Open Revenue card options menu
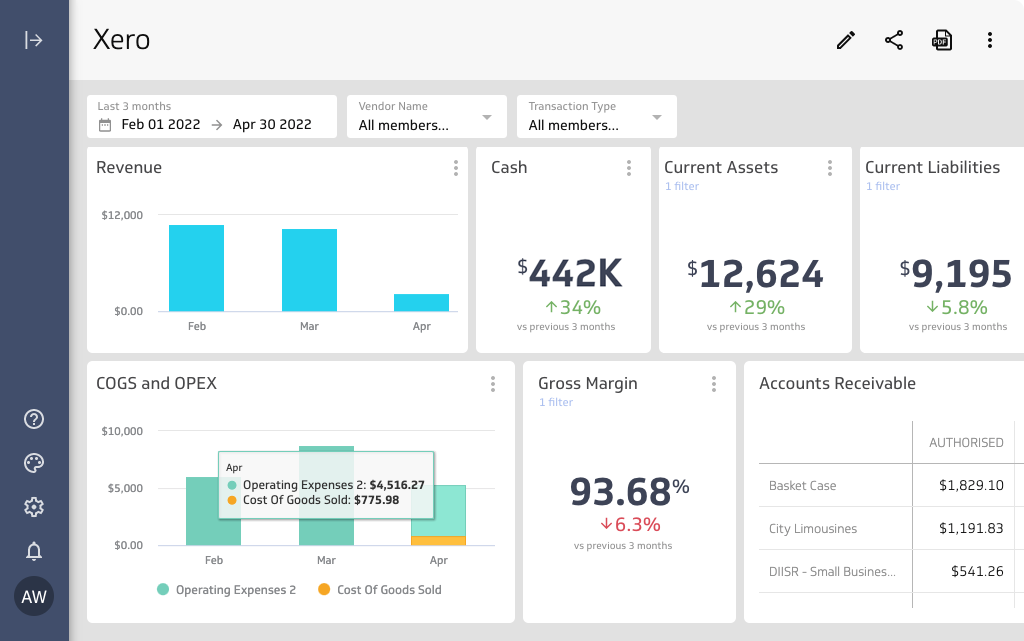 coord(456,168)
